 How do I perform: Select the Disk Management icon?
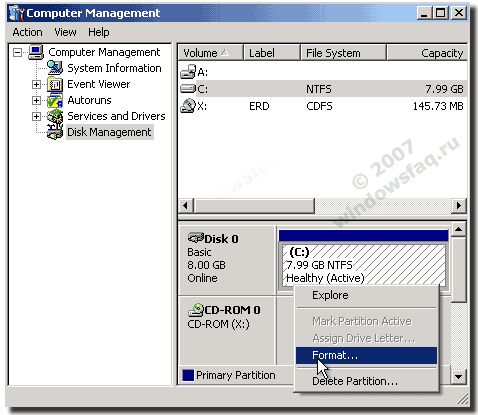pyautogui.click(x=55, y=132)
